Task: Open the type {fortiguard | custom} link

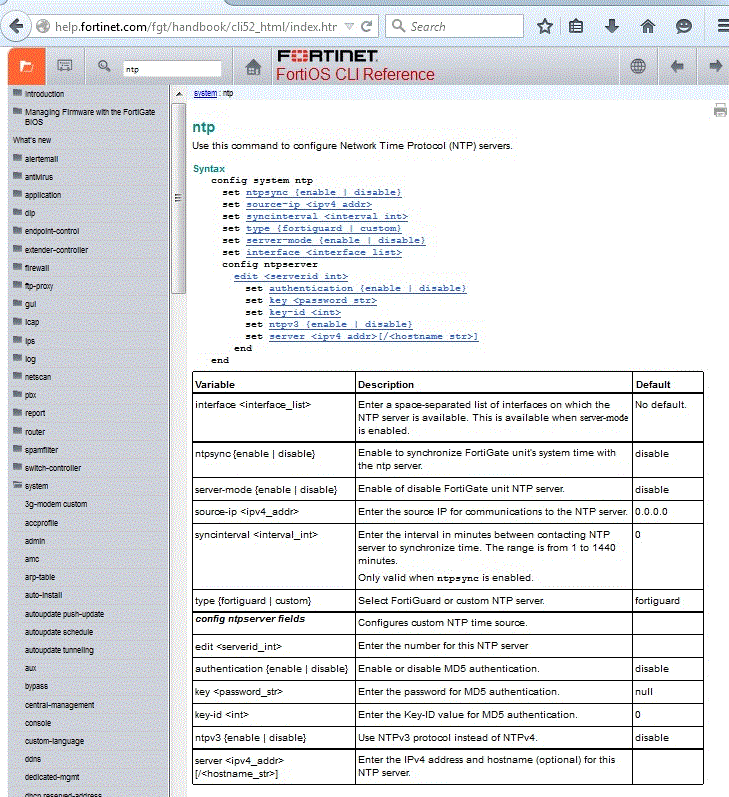Action: 323,229
